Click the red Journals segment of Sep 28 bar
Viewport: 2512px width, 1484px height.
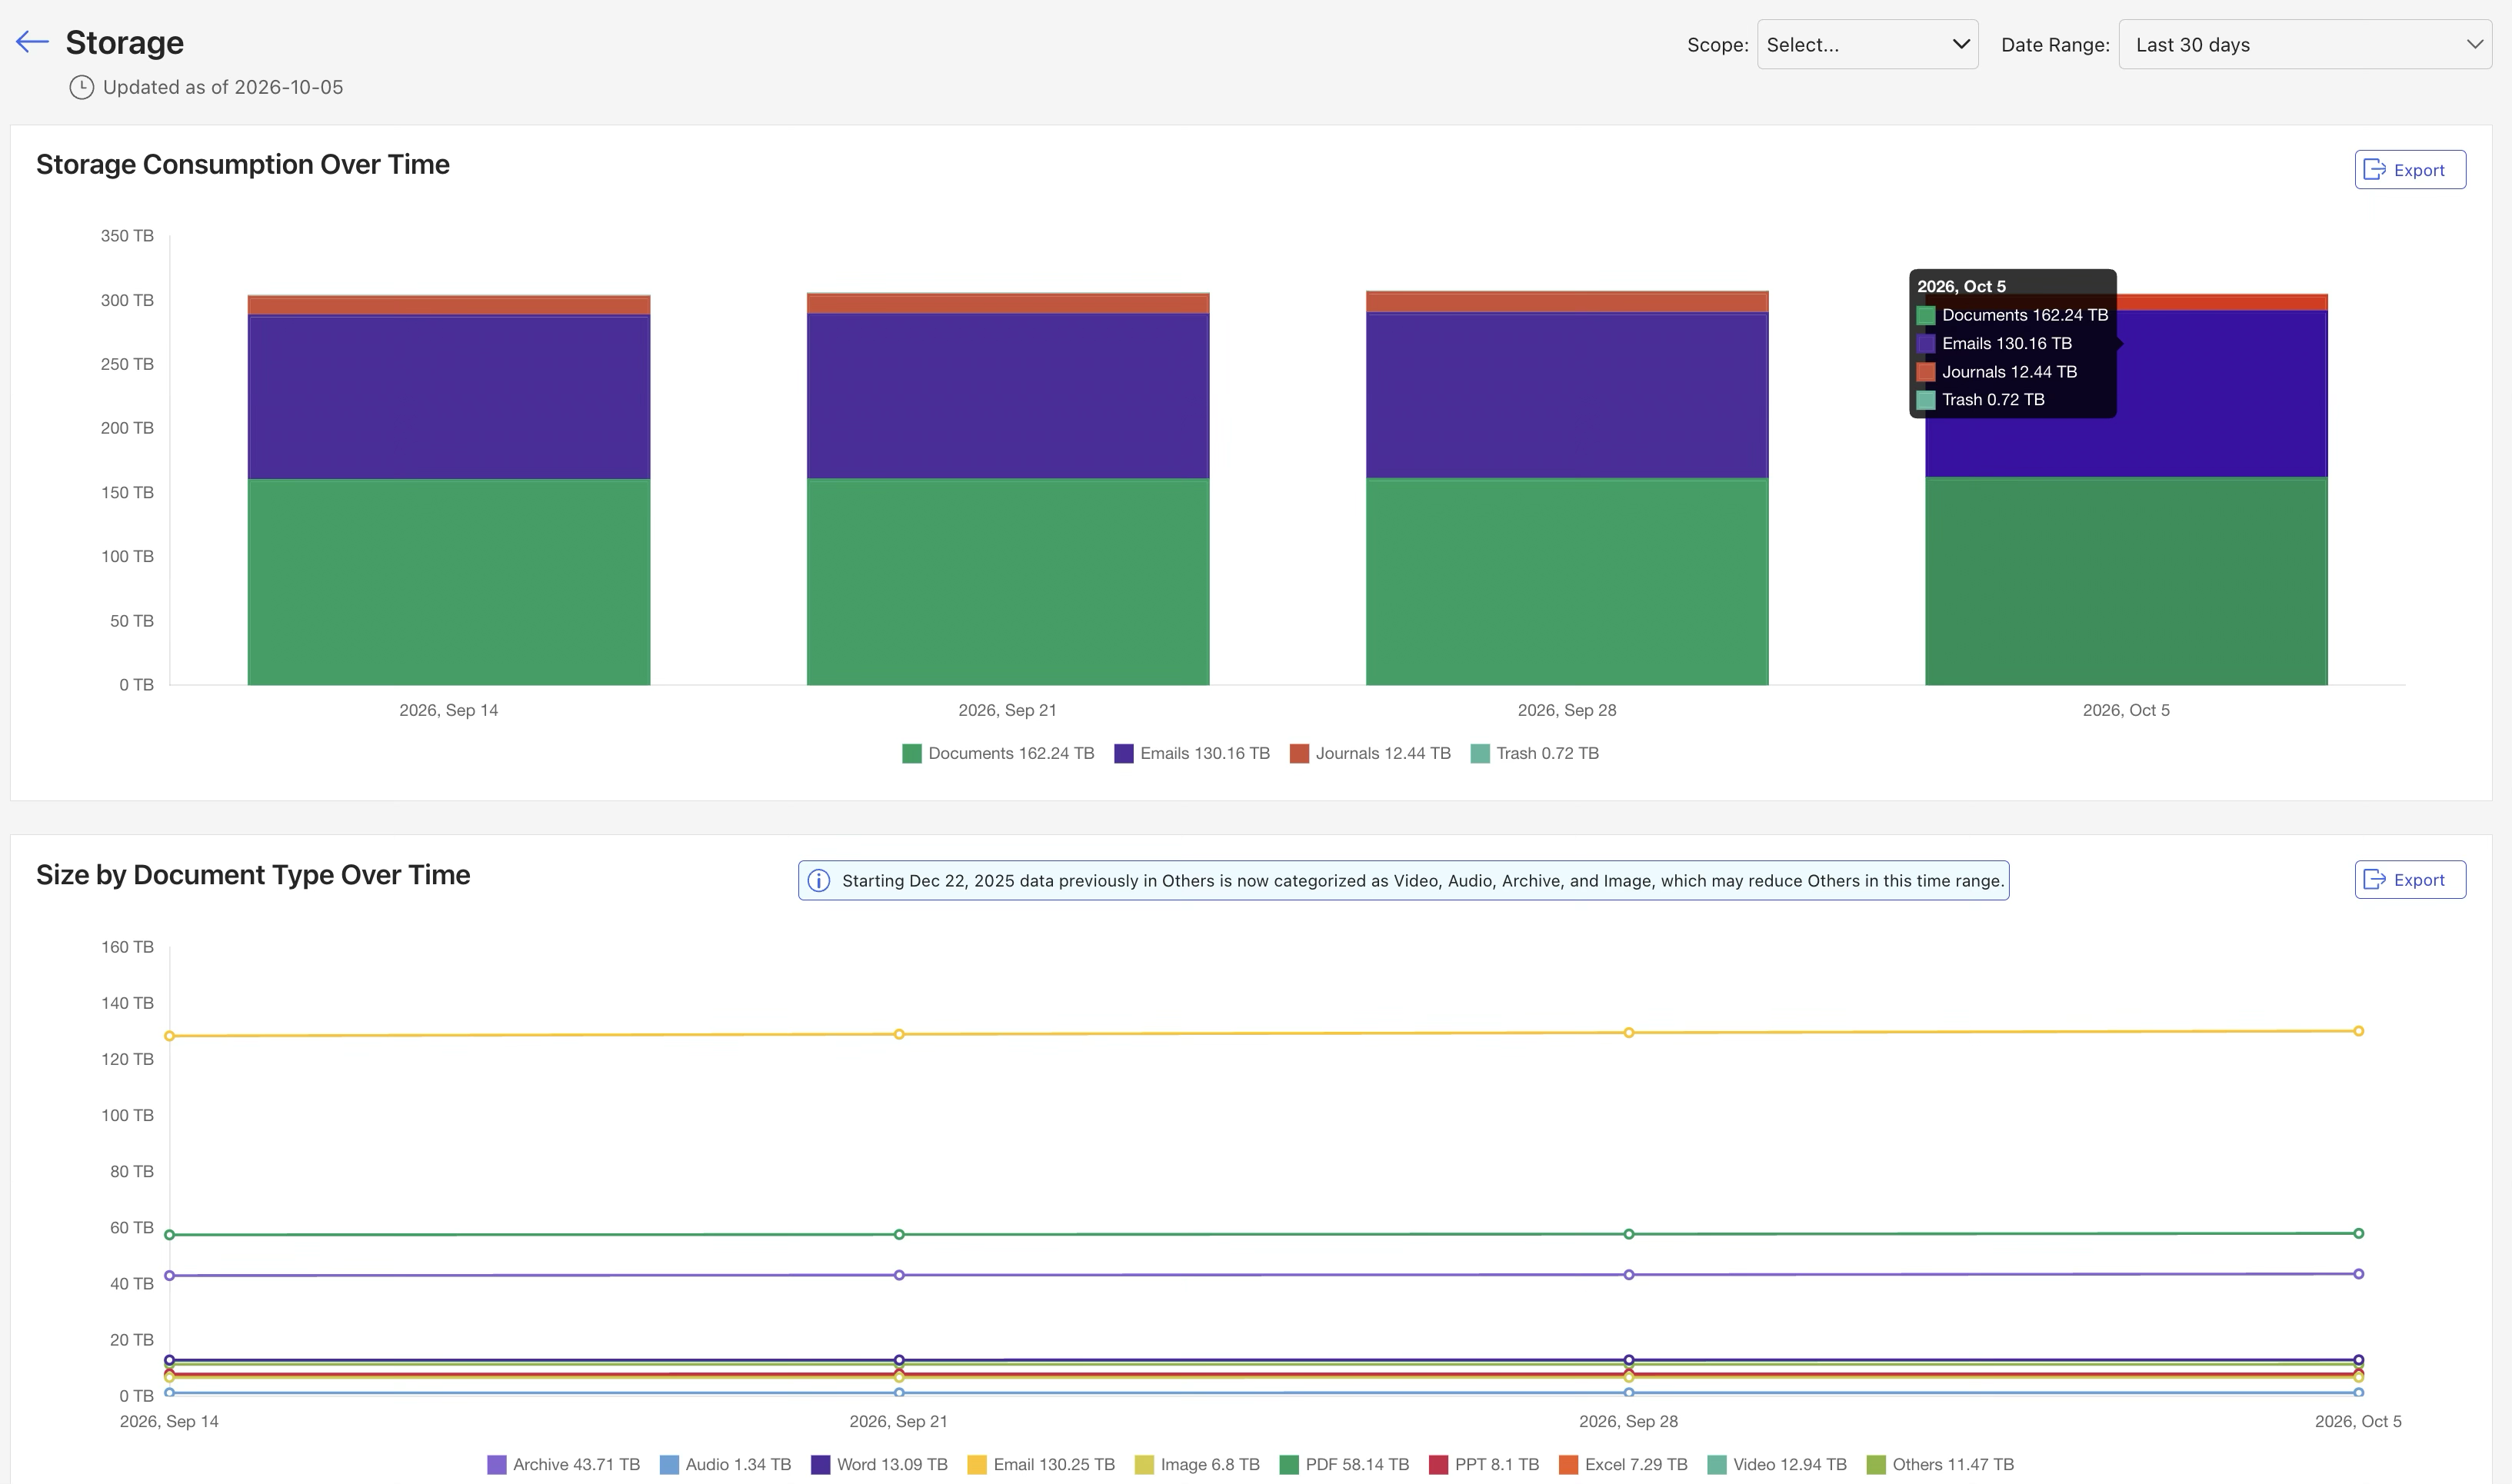coord(1567,302)
